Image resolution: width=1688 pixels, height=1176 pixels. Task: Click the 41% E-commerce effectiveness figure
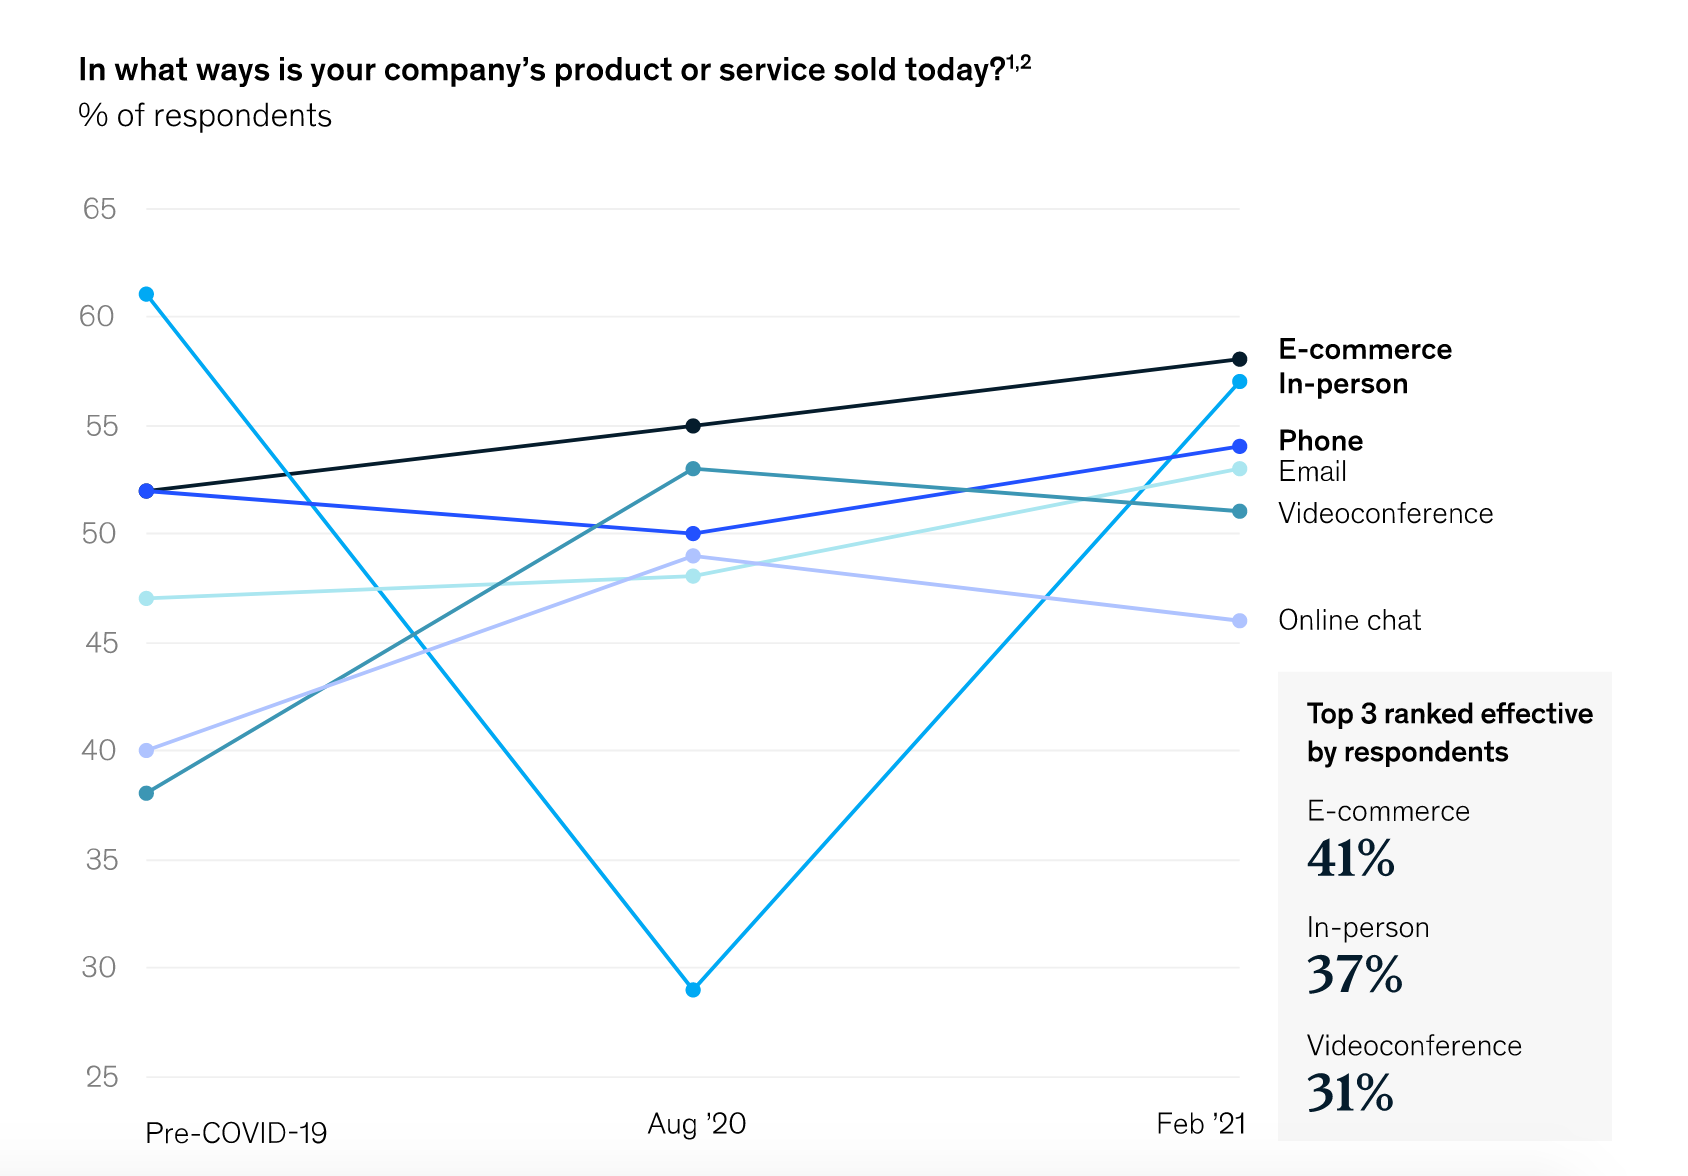(x=1350, y=858)
